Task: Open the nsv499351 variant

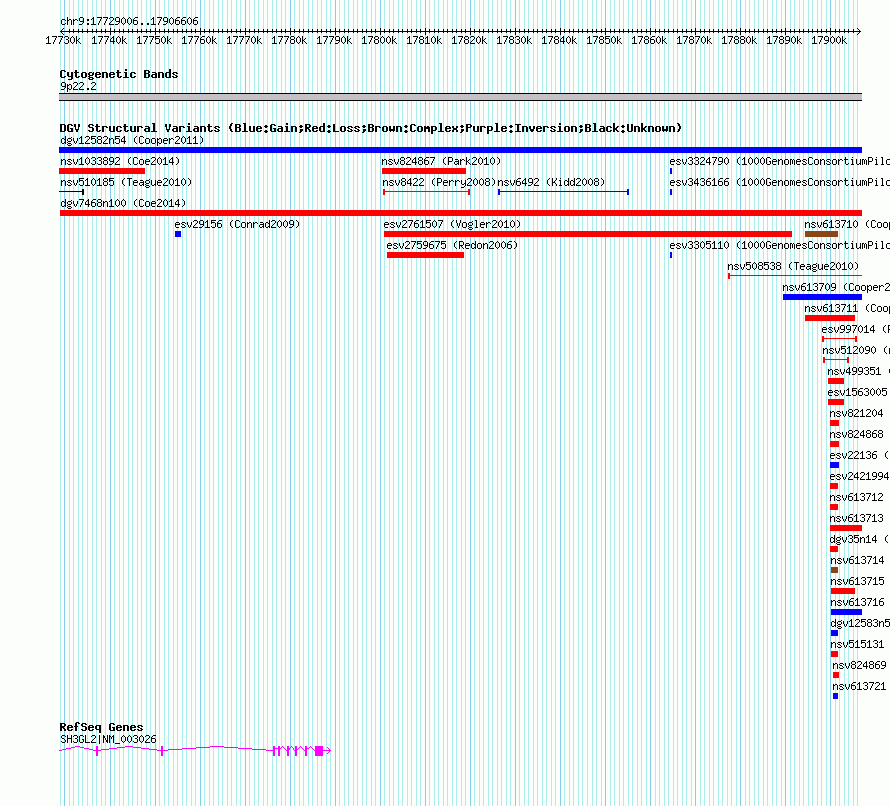Action: 836,381
